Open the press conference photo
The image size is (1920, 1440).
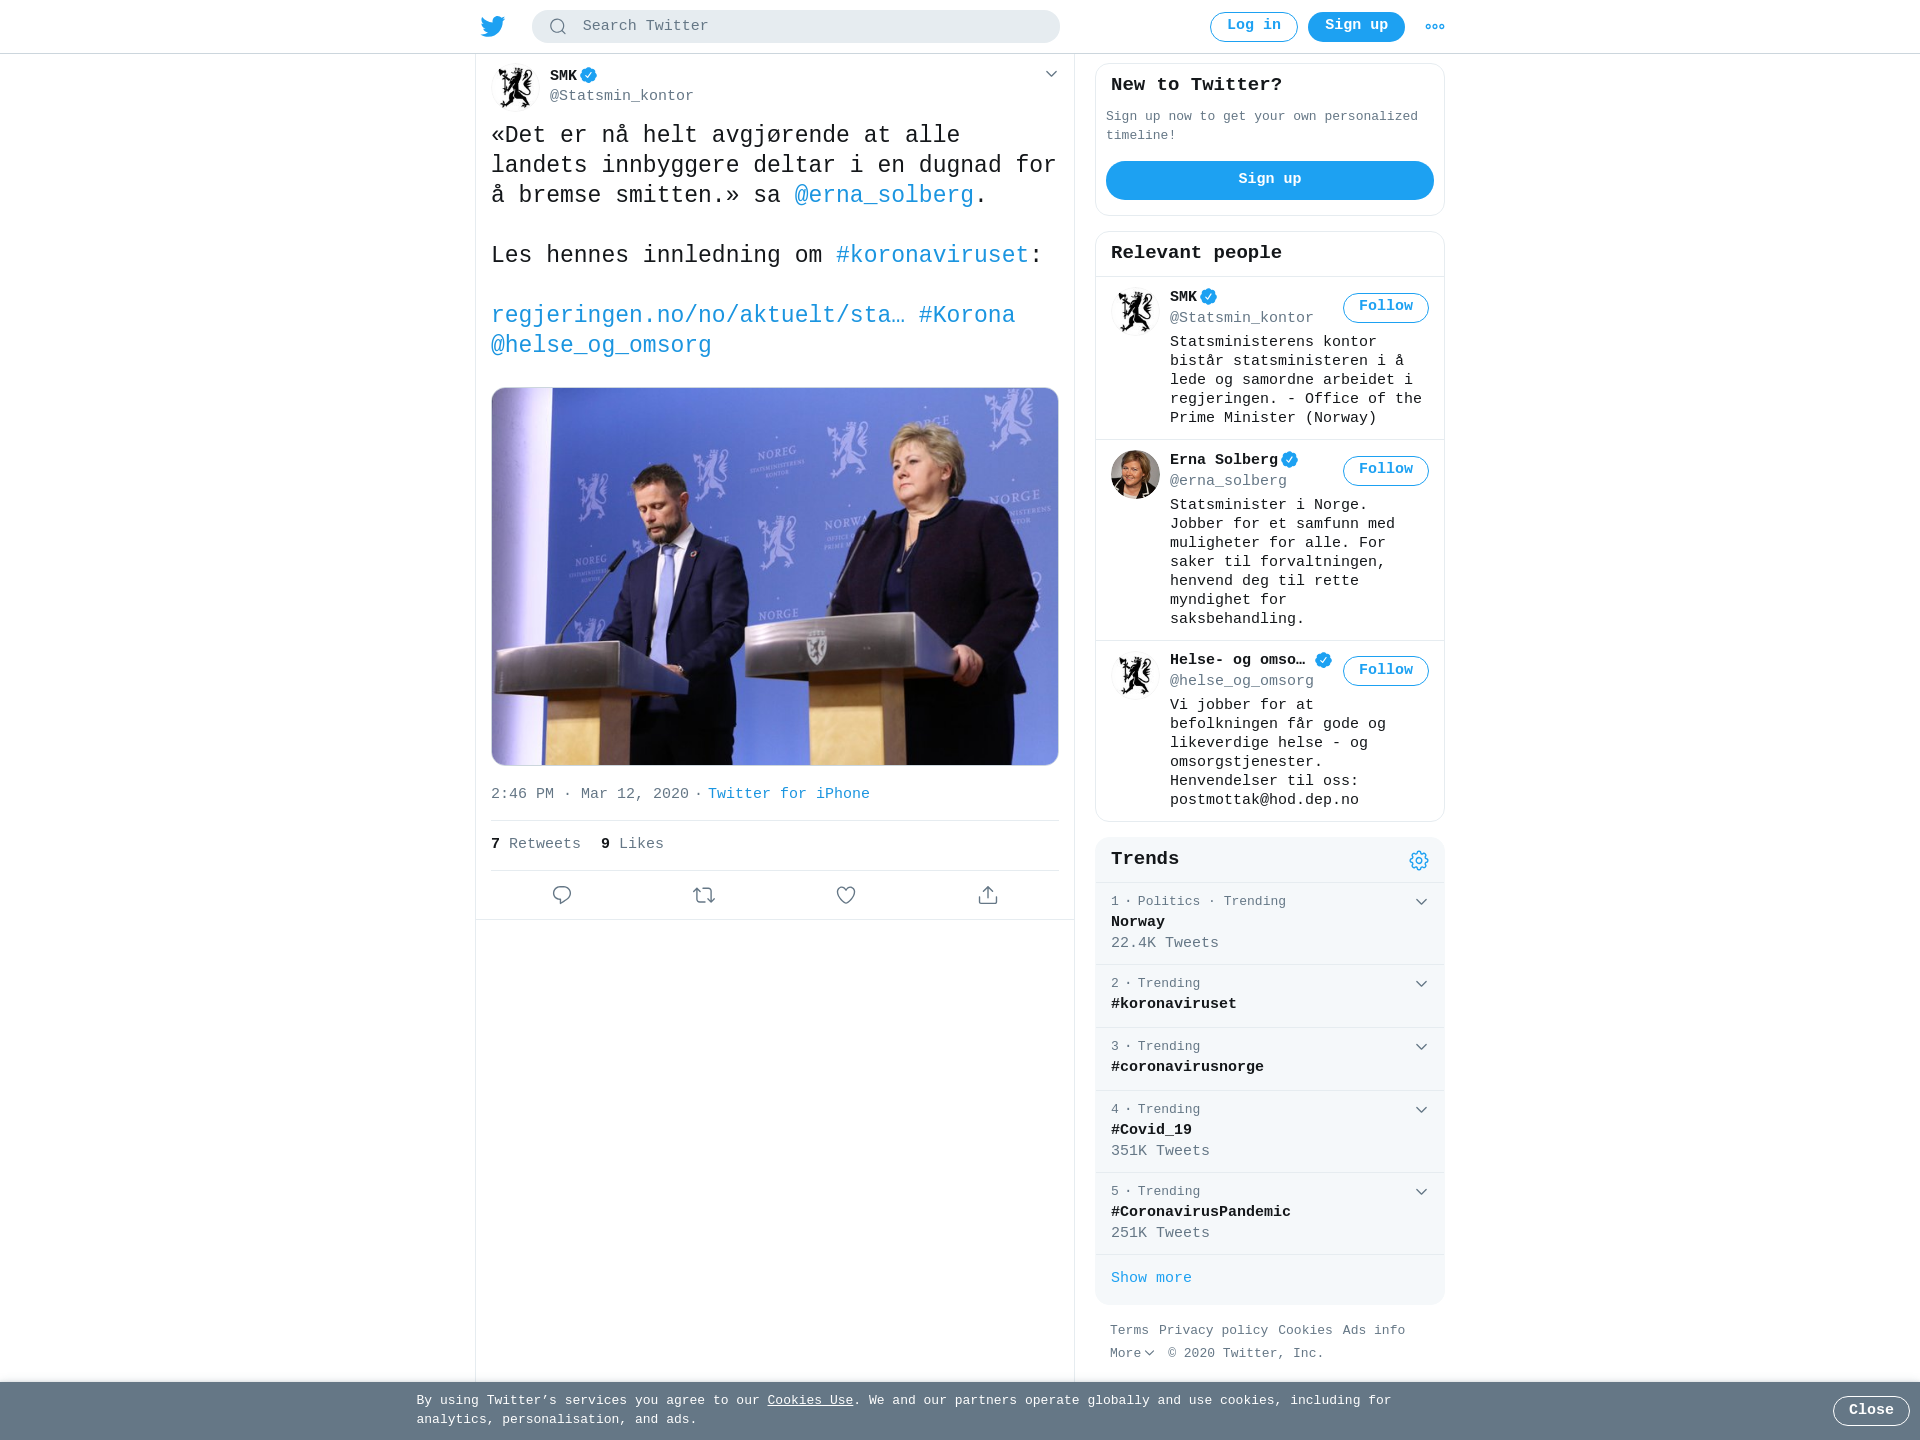(x=775, y=576)
